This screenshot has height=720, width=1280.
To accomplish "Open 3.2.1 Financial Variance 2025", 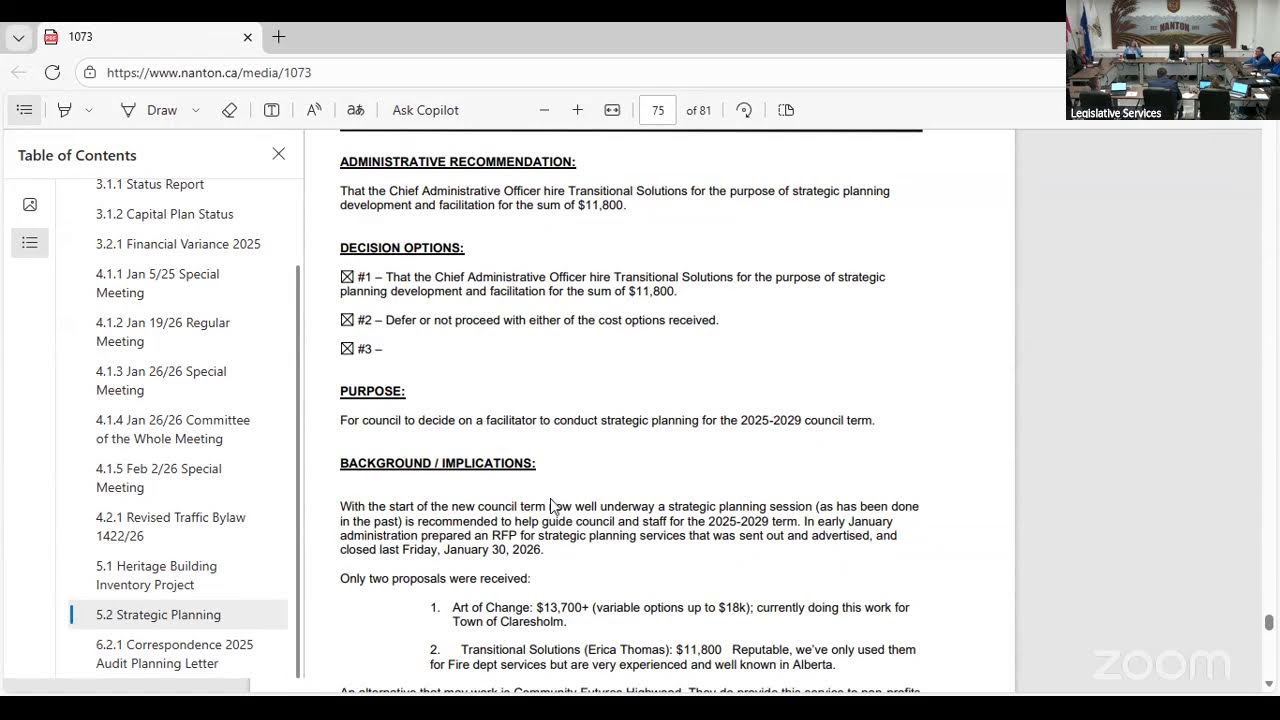I will pos(178,244).
